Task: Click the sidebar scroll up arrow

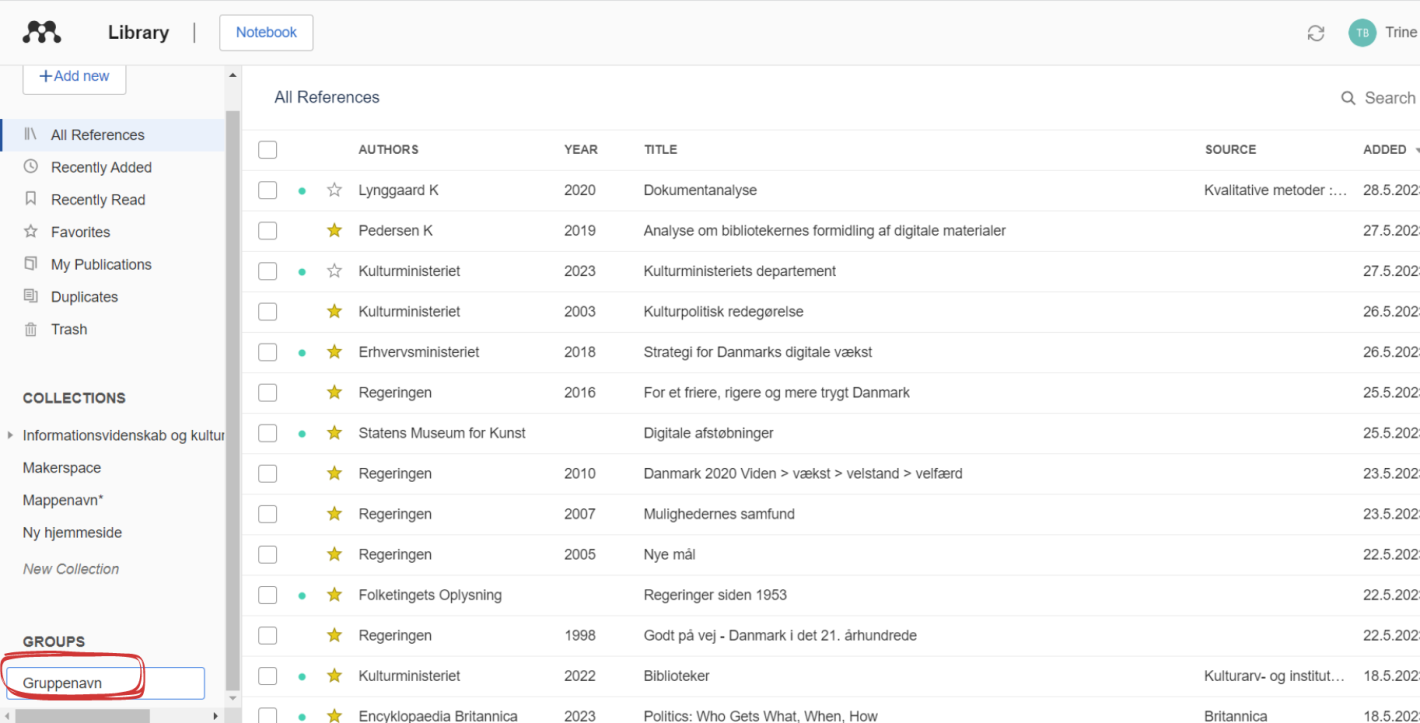Action: 233,76
